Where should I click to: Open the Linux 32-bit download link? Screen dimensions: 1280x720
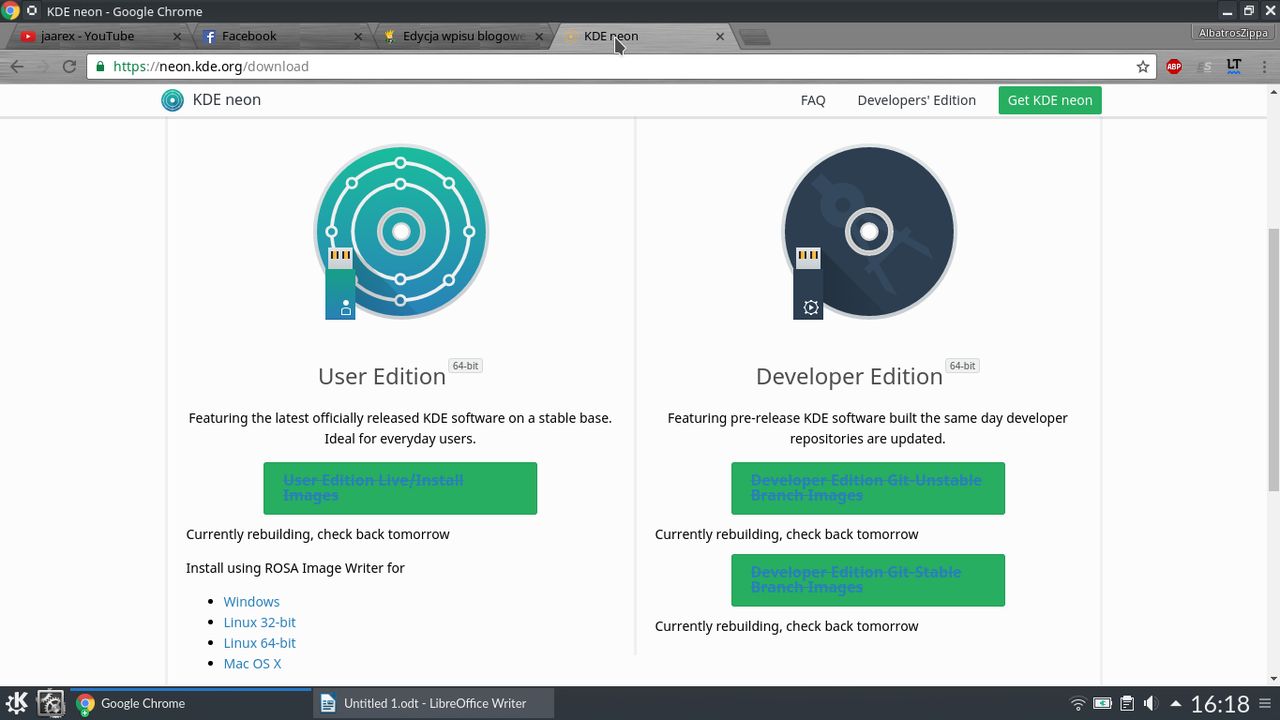tap(259, 622)
